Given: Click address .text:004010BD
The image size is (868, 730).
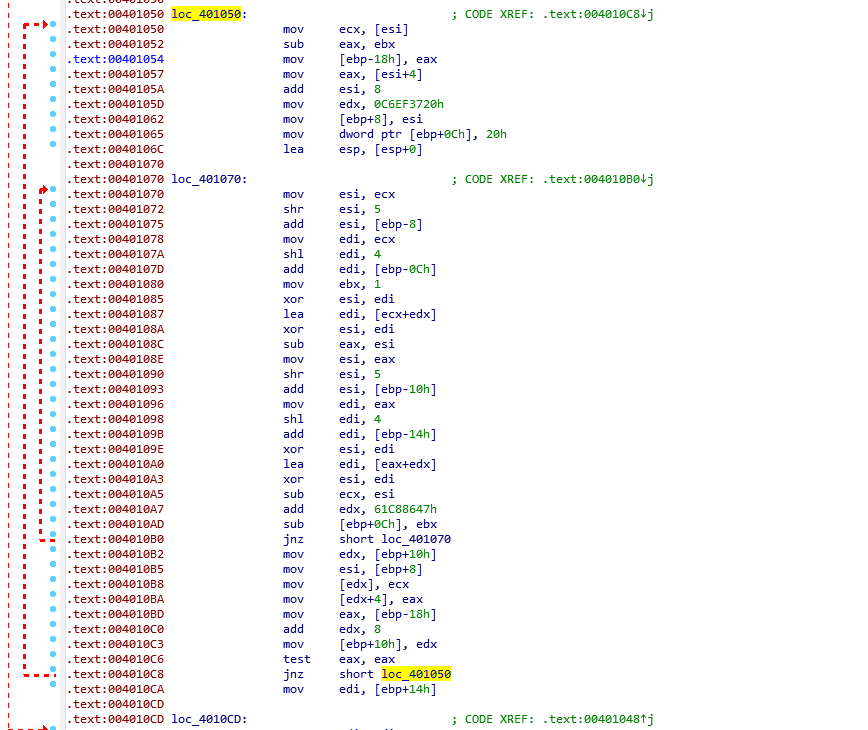Looking at the screenshot, I should click(x=115, y=614).
